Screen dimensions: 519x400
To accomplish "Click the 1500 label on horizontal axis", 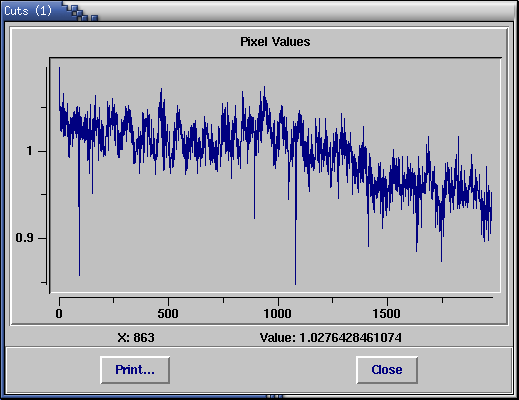I will (x=387, y=314).
